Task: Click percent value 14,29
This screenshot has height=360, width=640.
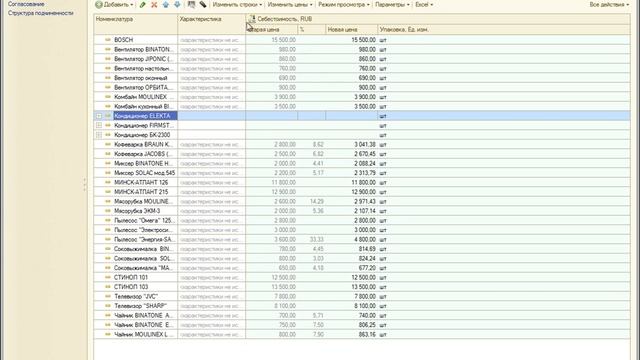Action: [317, 202]
